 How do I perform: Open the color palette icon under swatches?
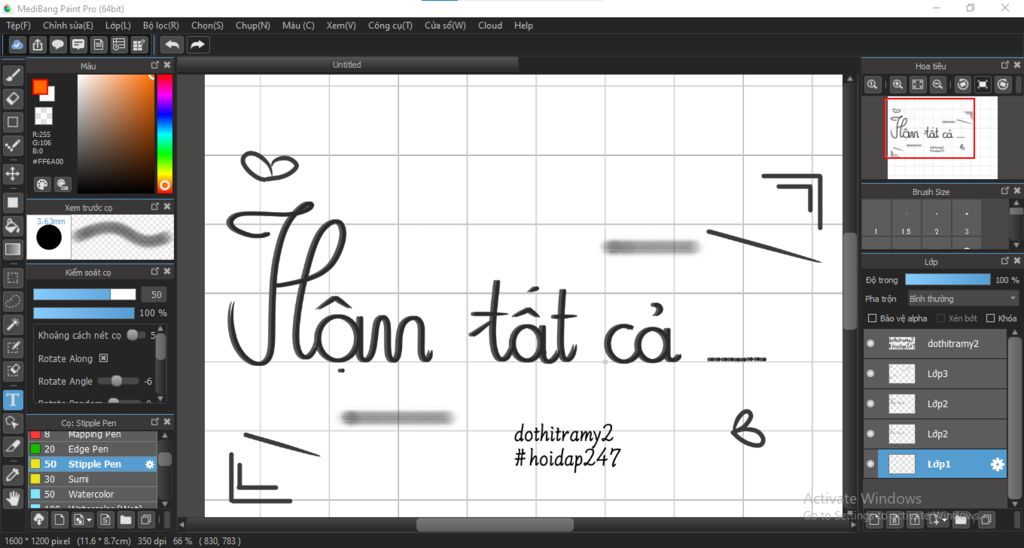coord(42,184)
